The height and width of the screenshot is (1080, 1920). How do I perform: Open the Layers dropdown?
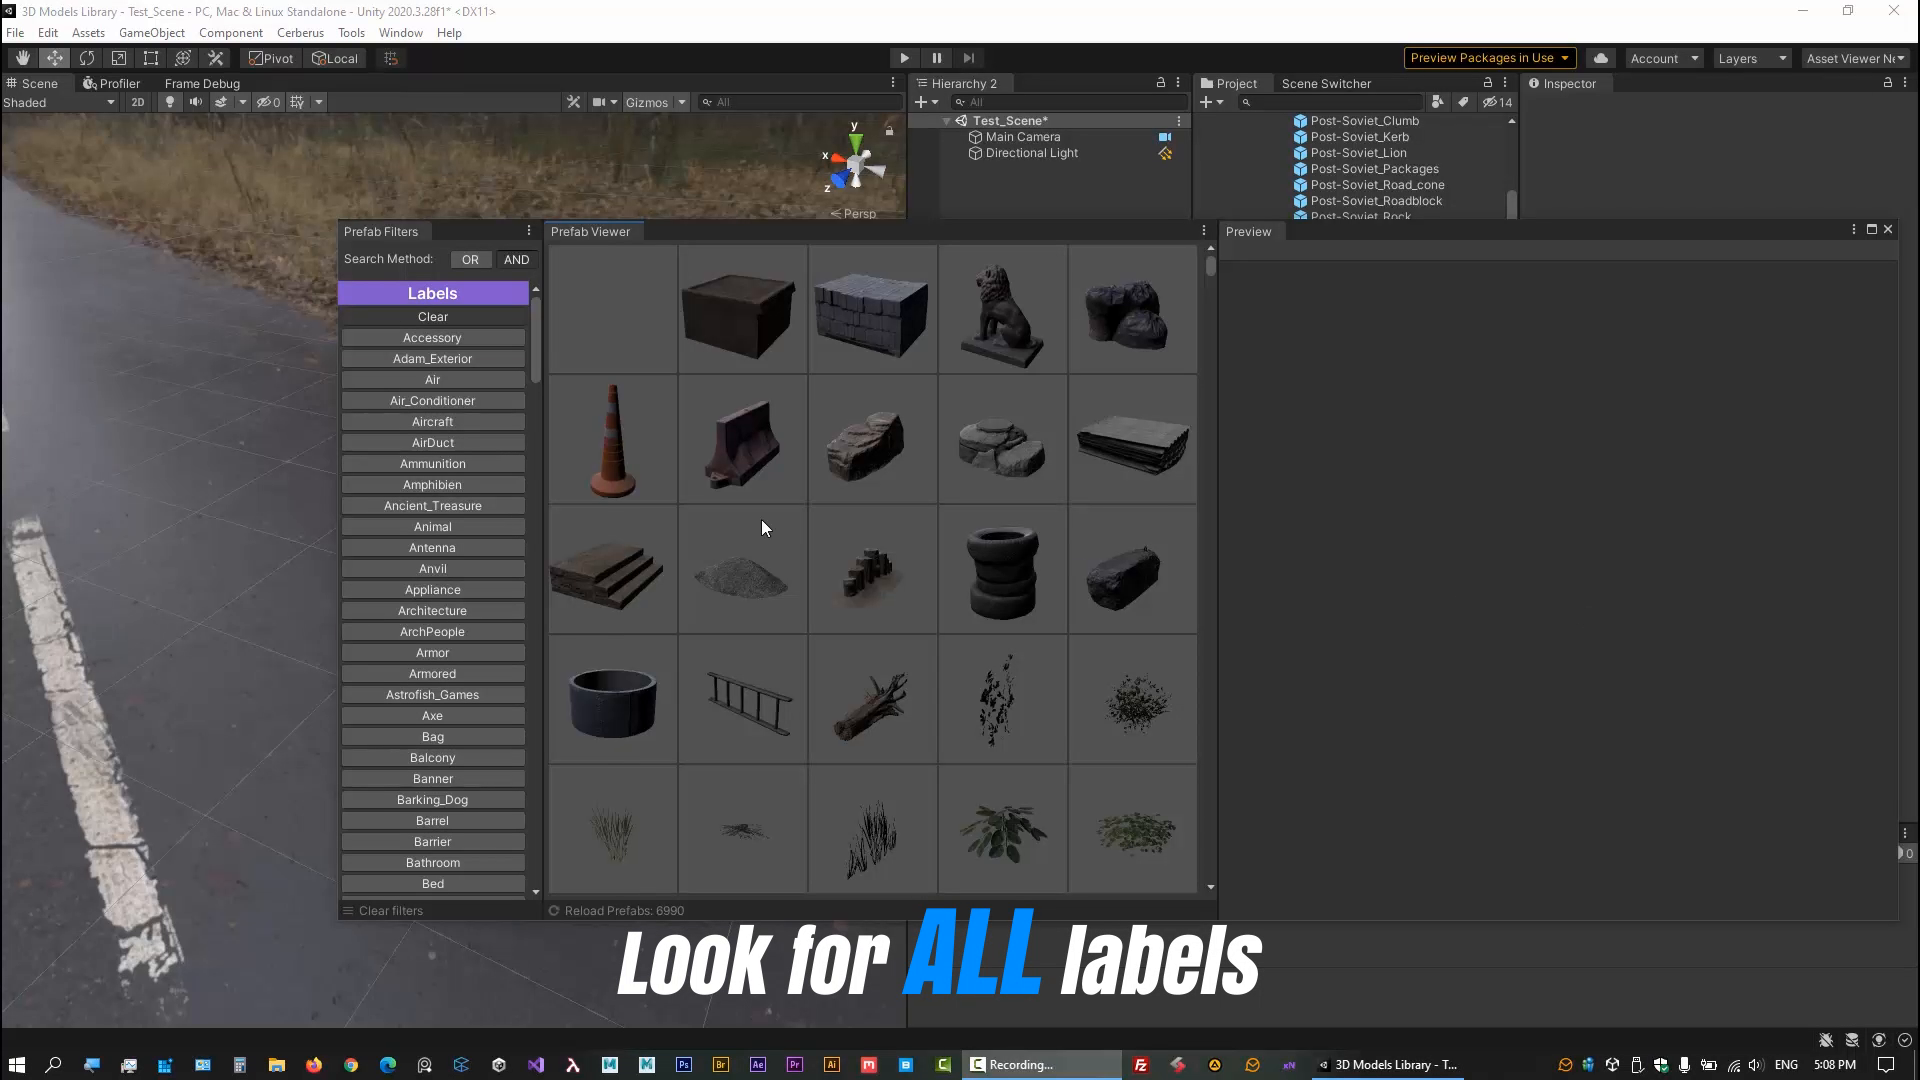coord(1752,58)
